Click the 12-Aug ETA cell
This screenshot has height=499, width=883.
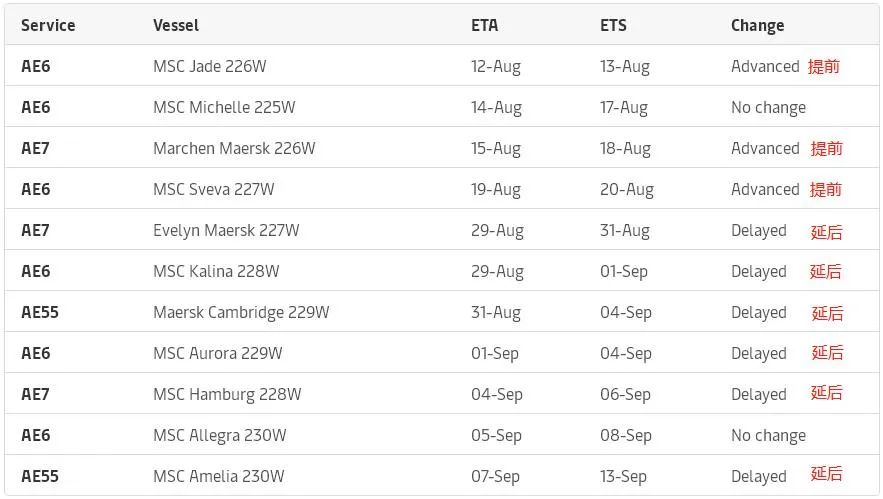point(496,66)
